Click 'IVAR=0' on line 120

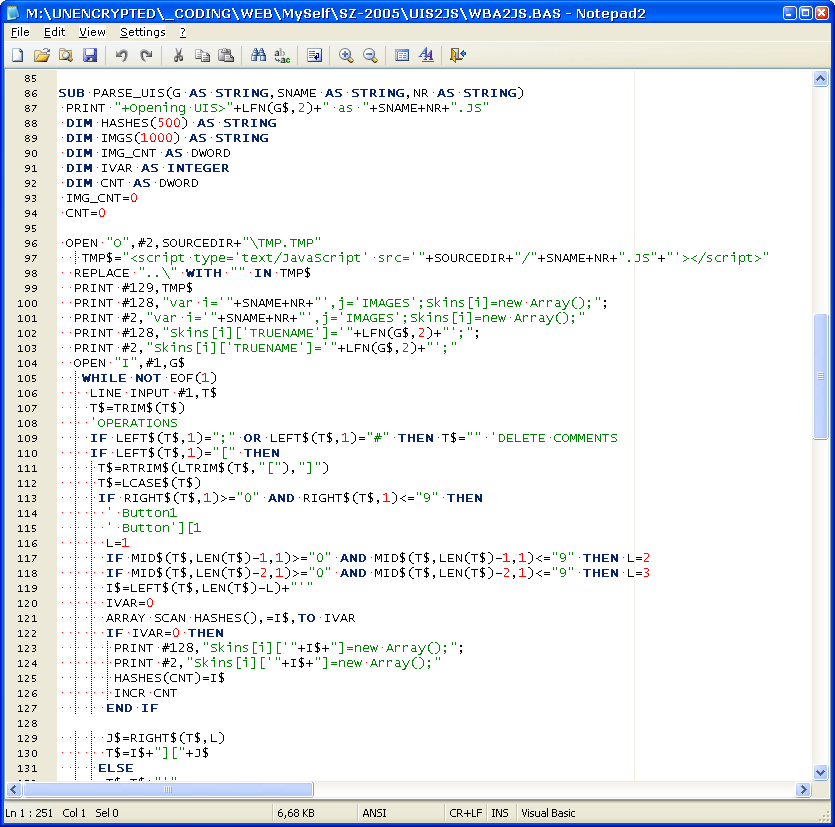(x=130, y=603)
